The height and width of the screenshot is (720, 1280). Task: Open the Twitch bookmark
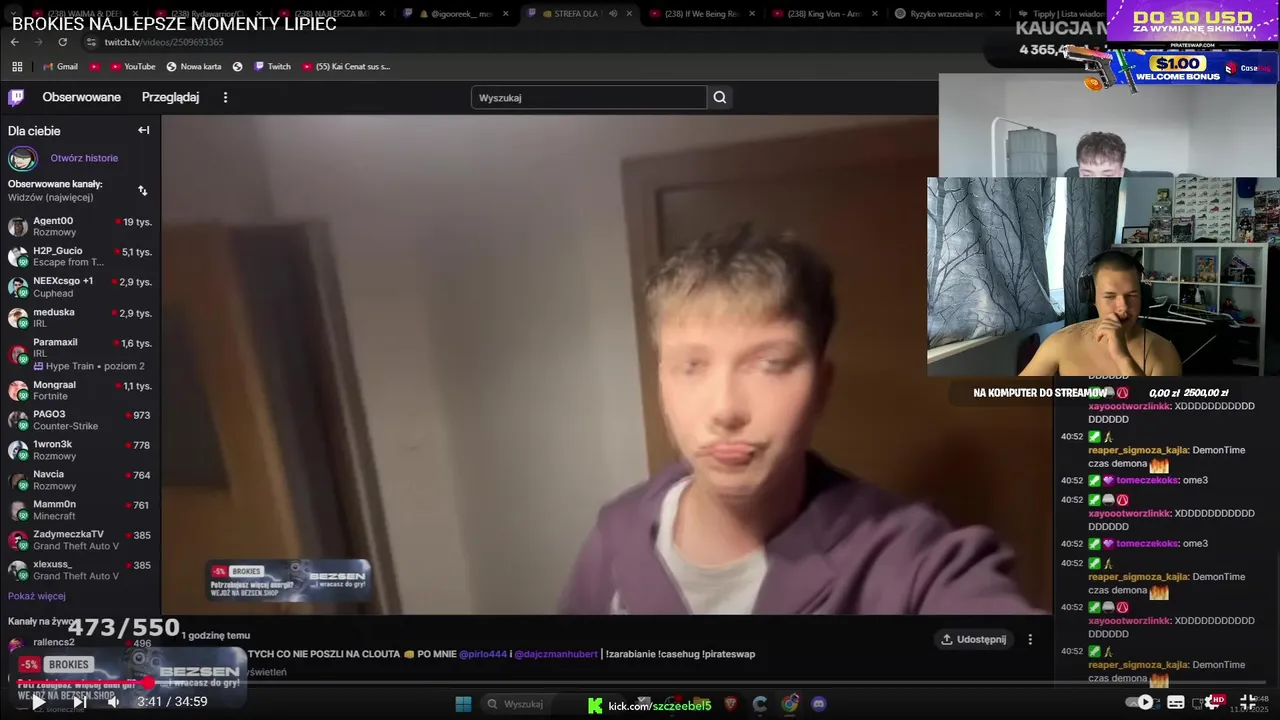(x=272, y=67)
